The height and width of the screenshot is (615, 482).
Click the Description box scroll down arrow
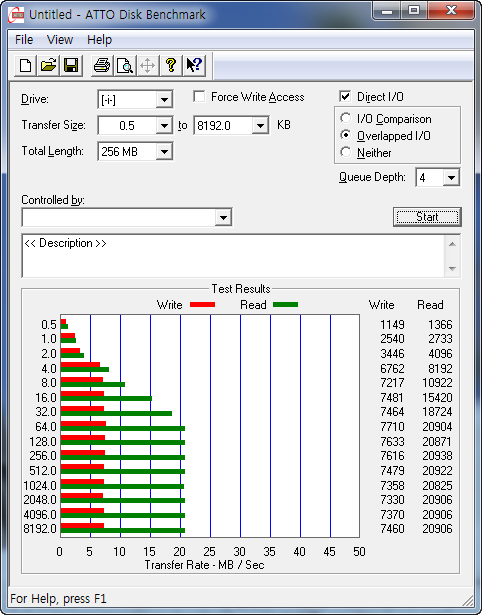[452, 269]
